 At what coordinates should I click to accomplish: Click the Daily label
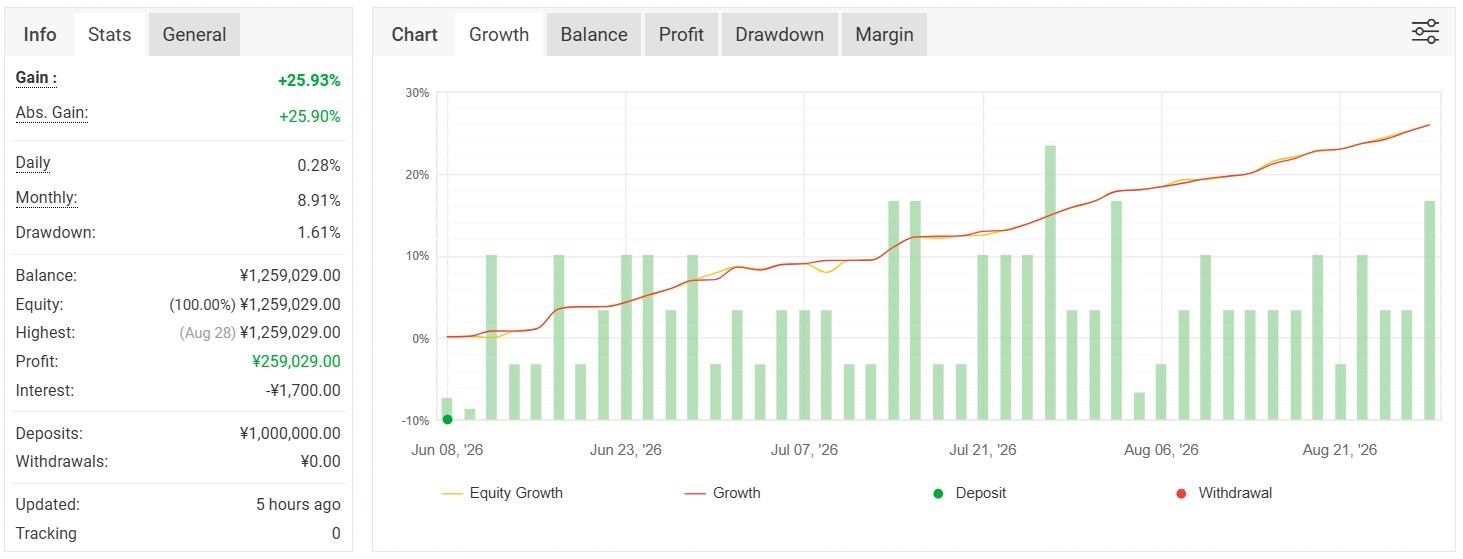(33, 163)
